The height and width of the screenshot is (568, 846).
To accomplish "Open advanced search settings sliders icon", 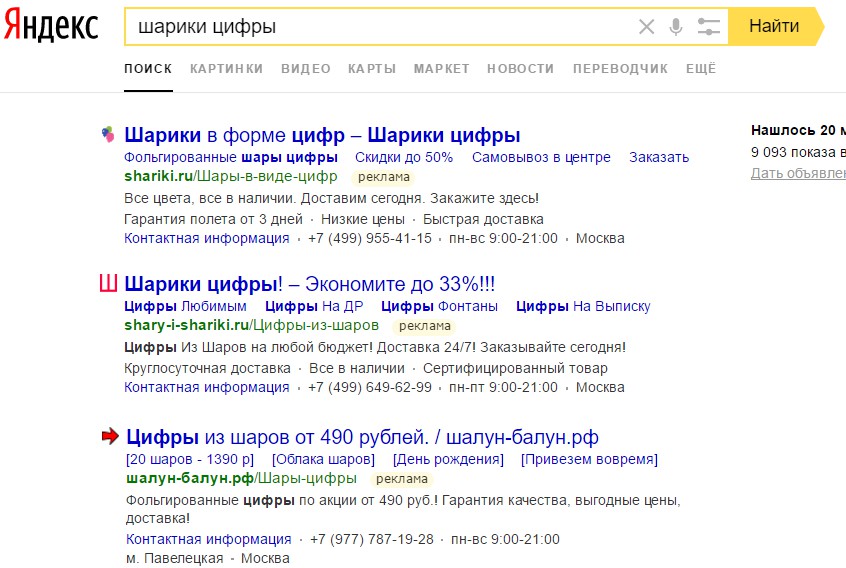I will coord(708,26).
